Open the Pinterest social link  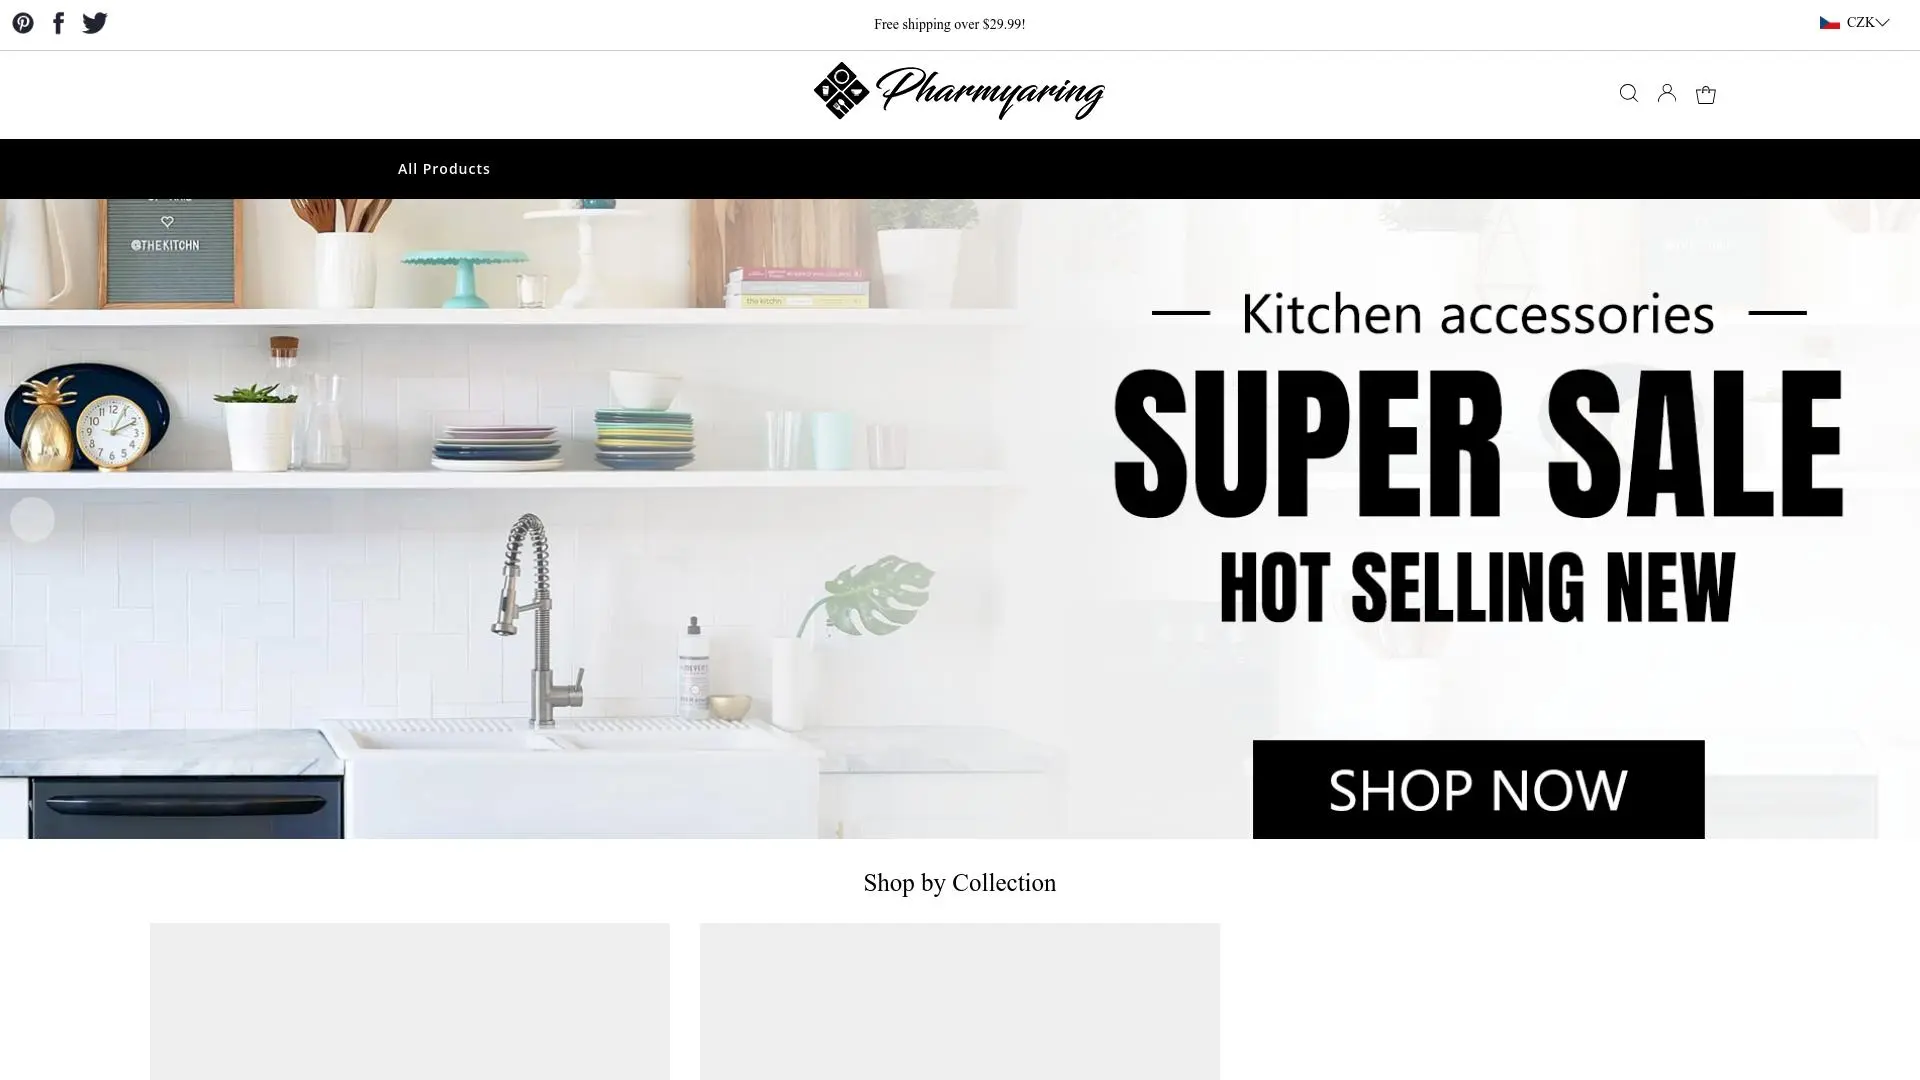(23, 23)
